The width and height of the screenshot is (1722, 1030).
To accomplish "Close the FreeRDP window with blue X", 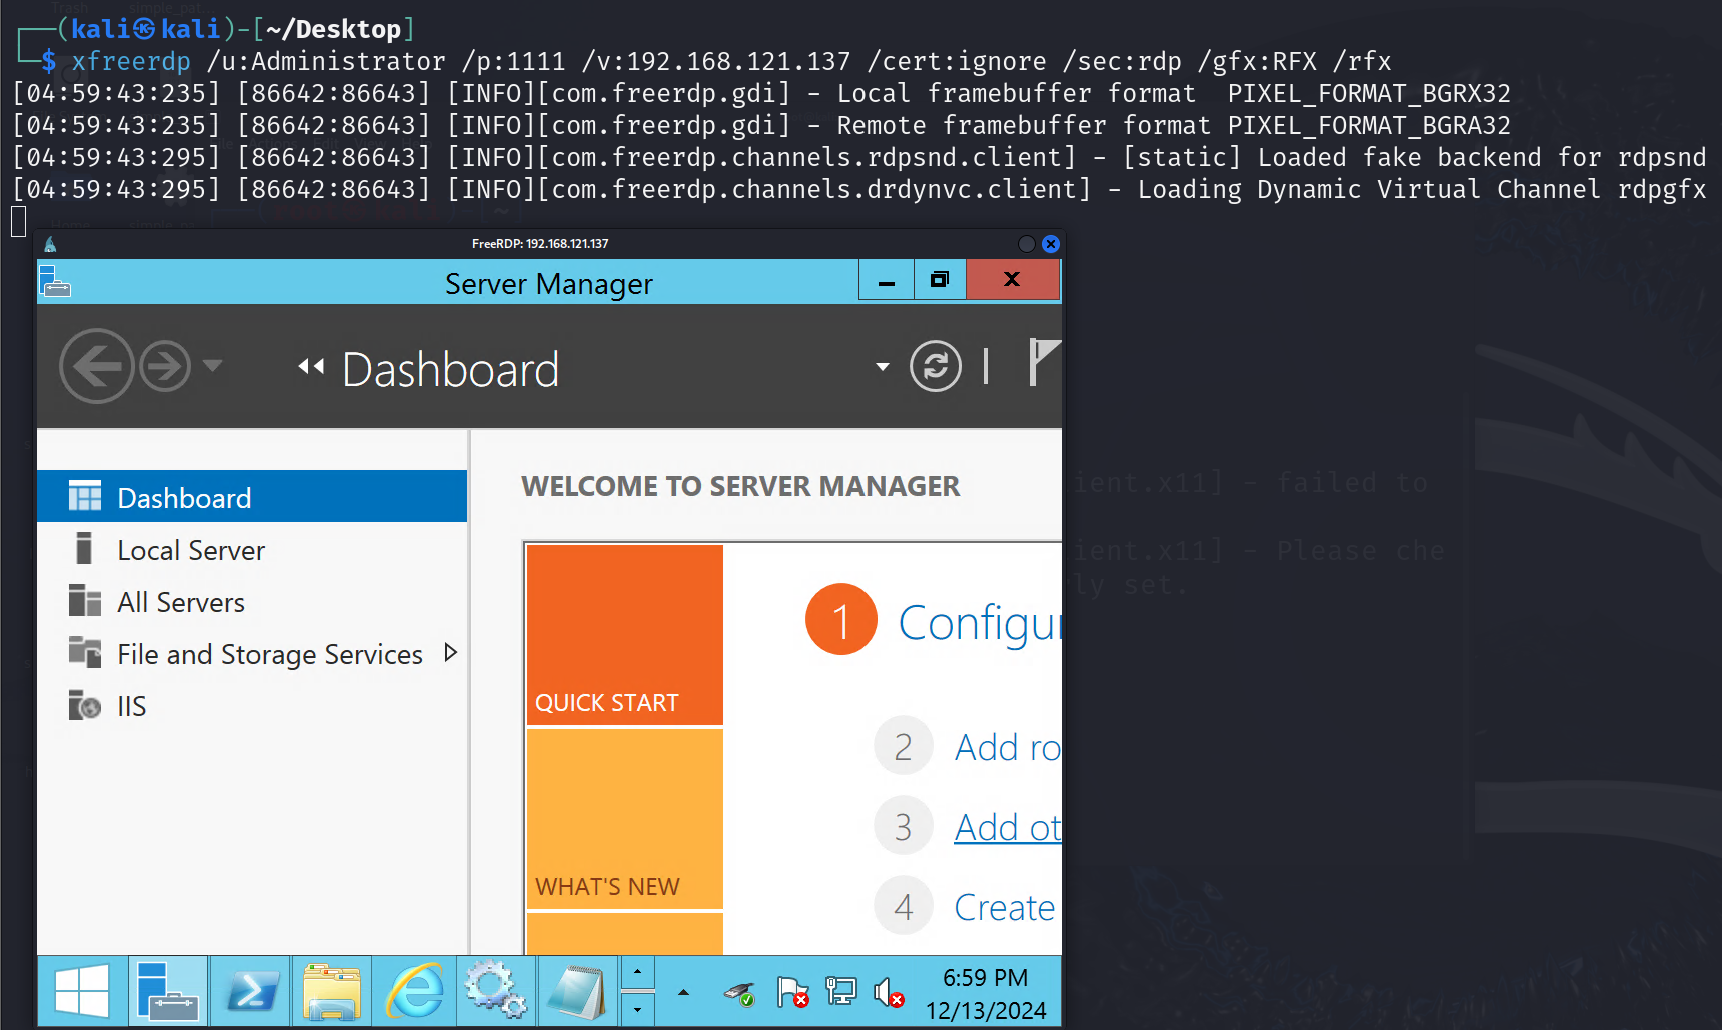I will pyautogui.click(x=1050, y=243).
